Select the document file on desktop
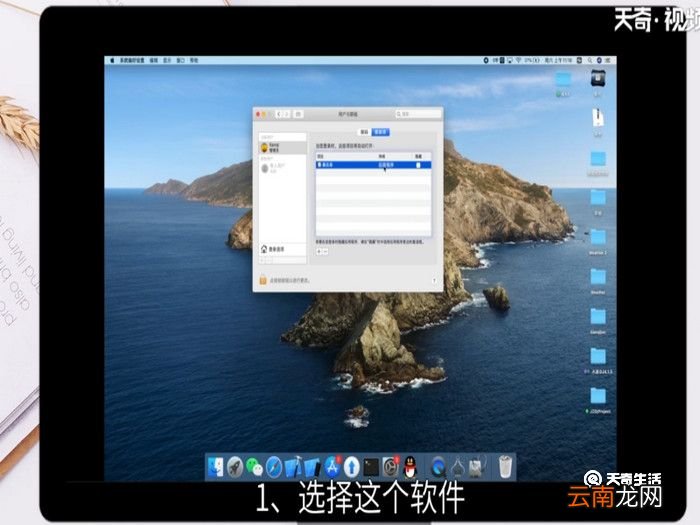Screen dimensions: 700x525 pyautogui.click(x=598, y=118)
